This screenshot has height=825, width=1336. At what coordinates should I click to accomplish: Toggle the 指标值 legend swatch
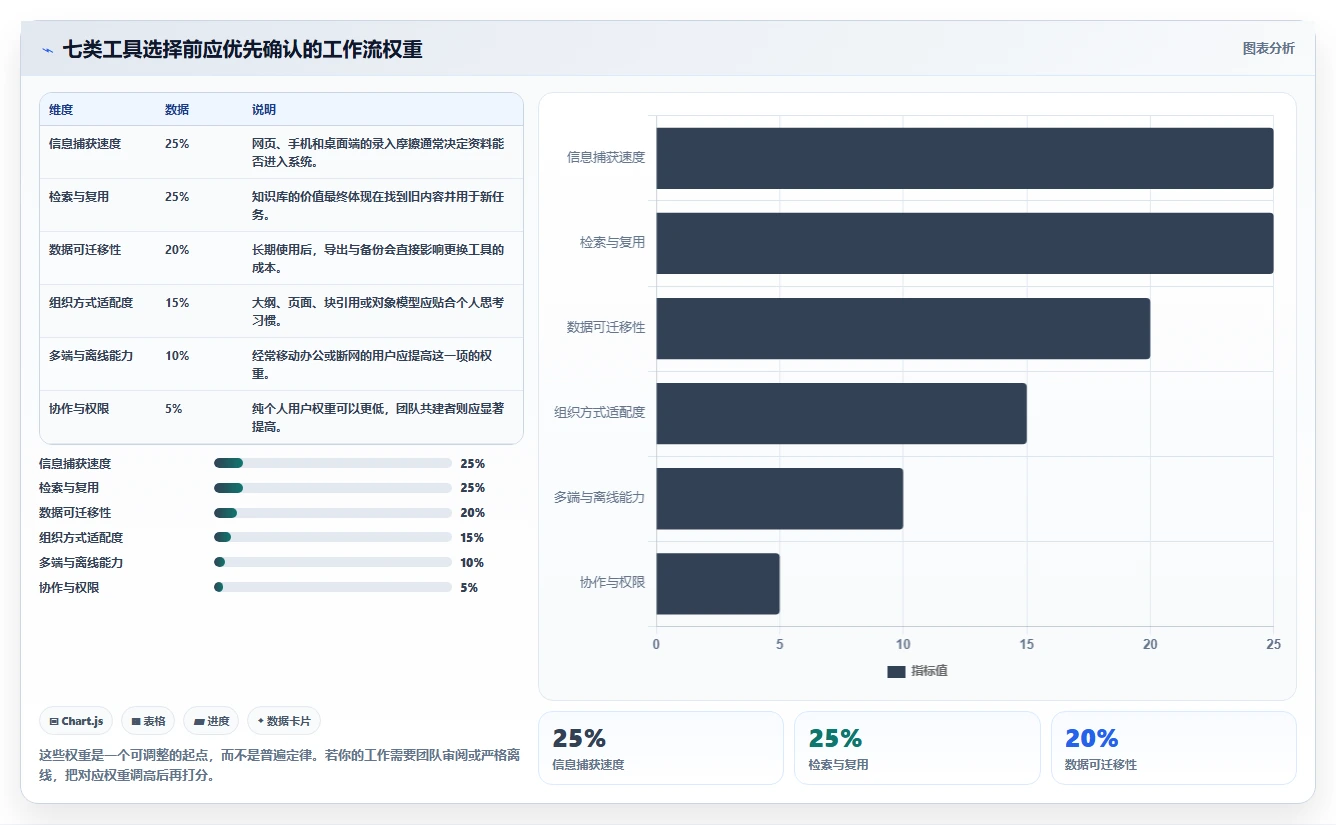coord(896,671)
